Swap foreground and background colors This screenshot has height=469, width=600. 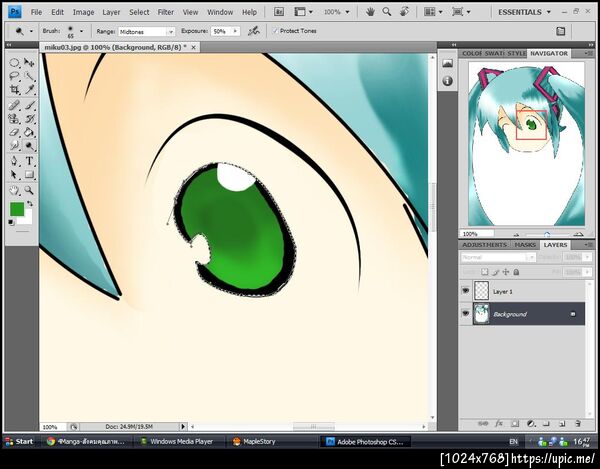pos(30,204)
